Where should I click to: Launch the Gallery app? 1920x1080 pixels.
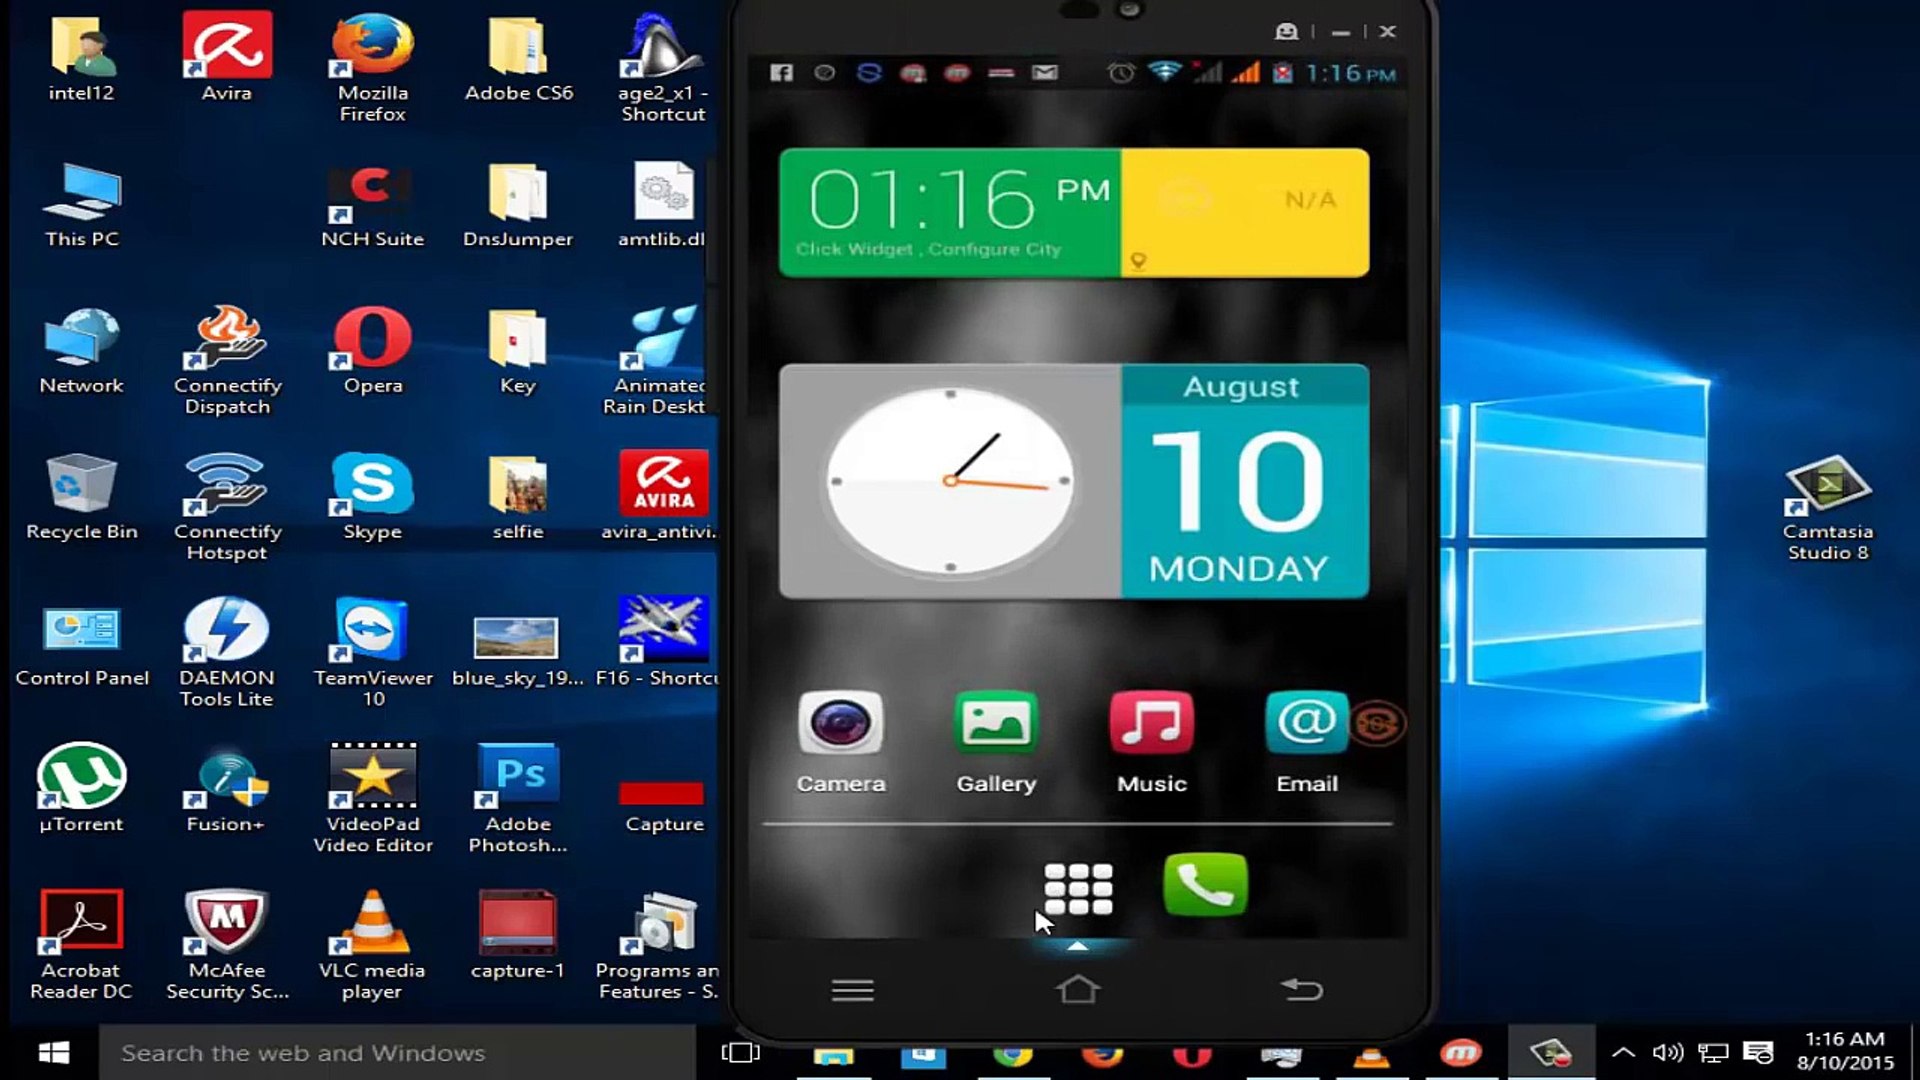[x=996, y=724]
